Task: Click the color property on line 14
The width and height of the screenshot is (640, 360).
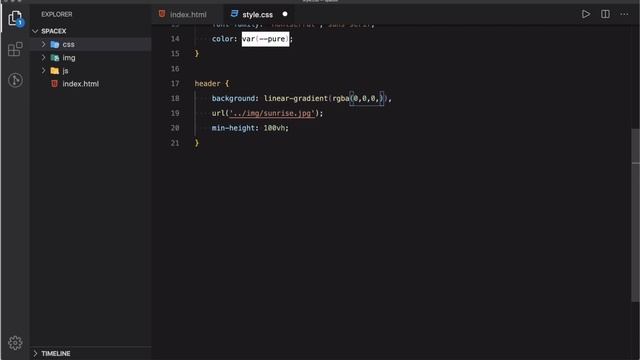Action: pyautogui.click(x=222, y=39)
